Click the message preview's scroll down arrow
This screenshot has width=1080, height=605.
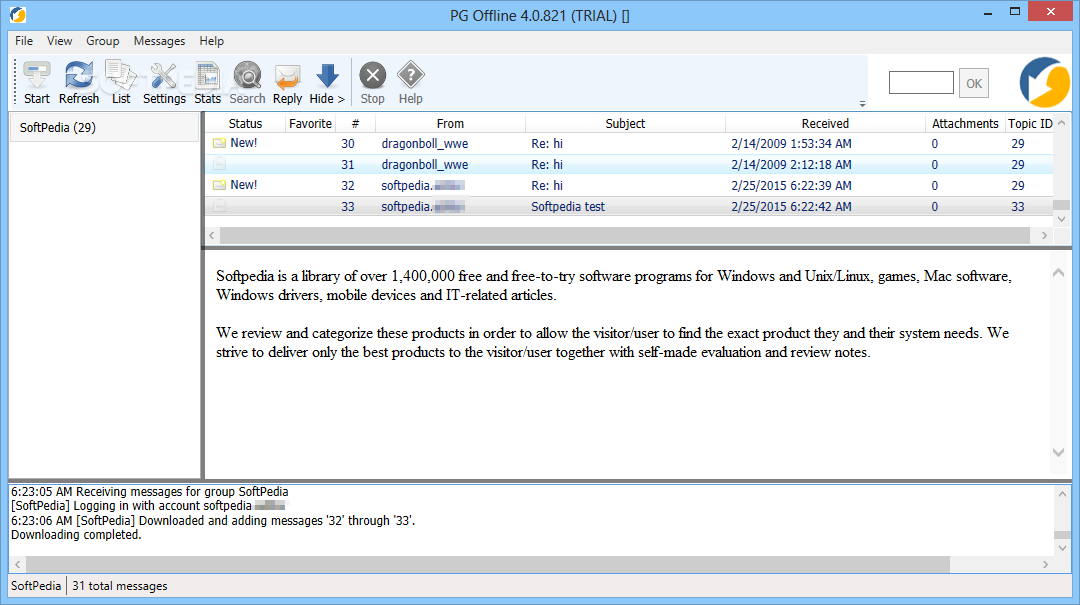pyautogui.click(x=1059, y=453)
